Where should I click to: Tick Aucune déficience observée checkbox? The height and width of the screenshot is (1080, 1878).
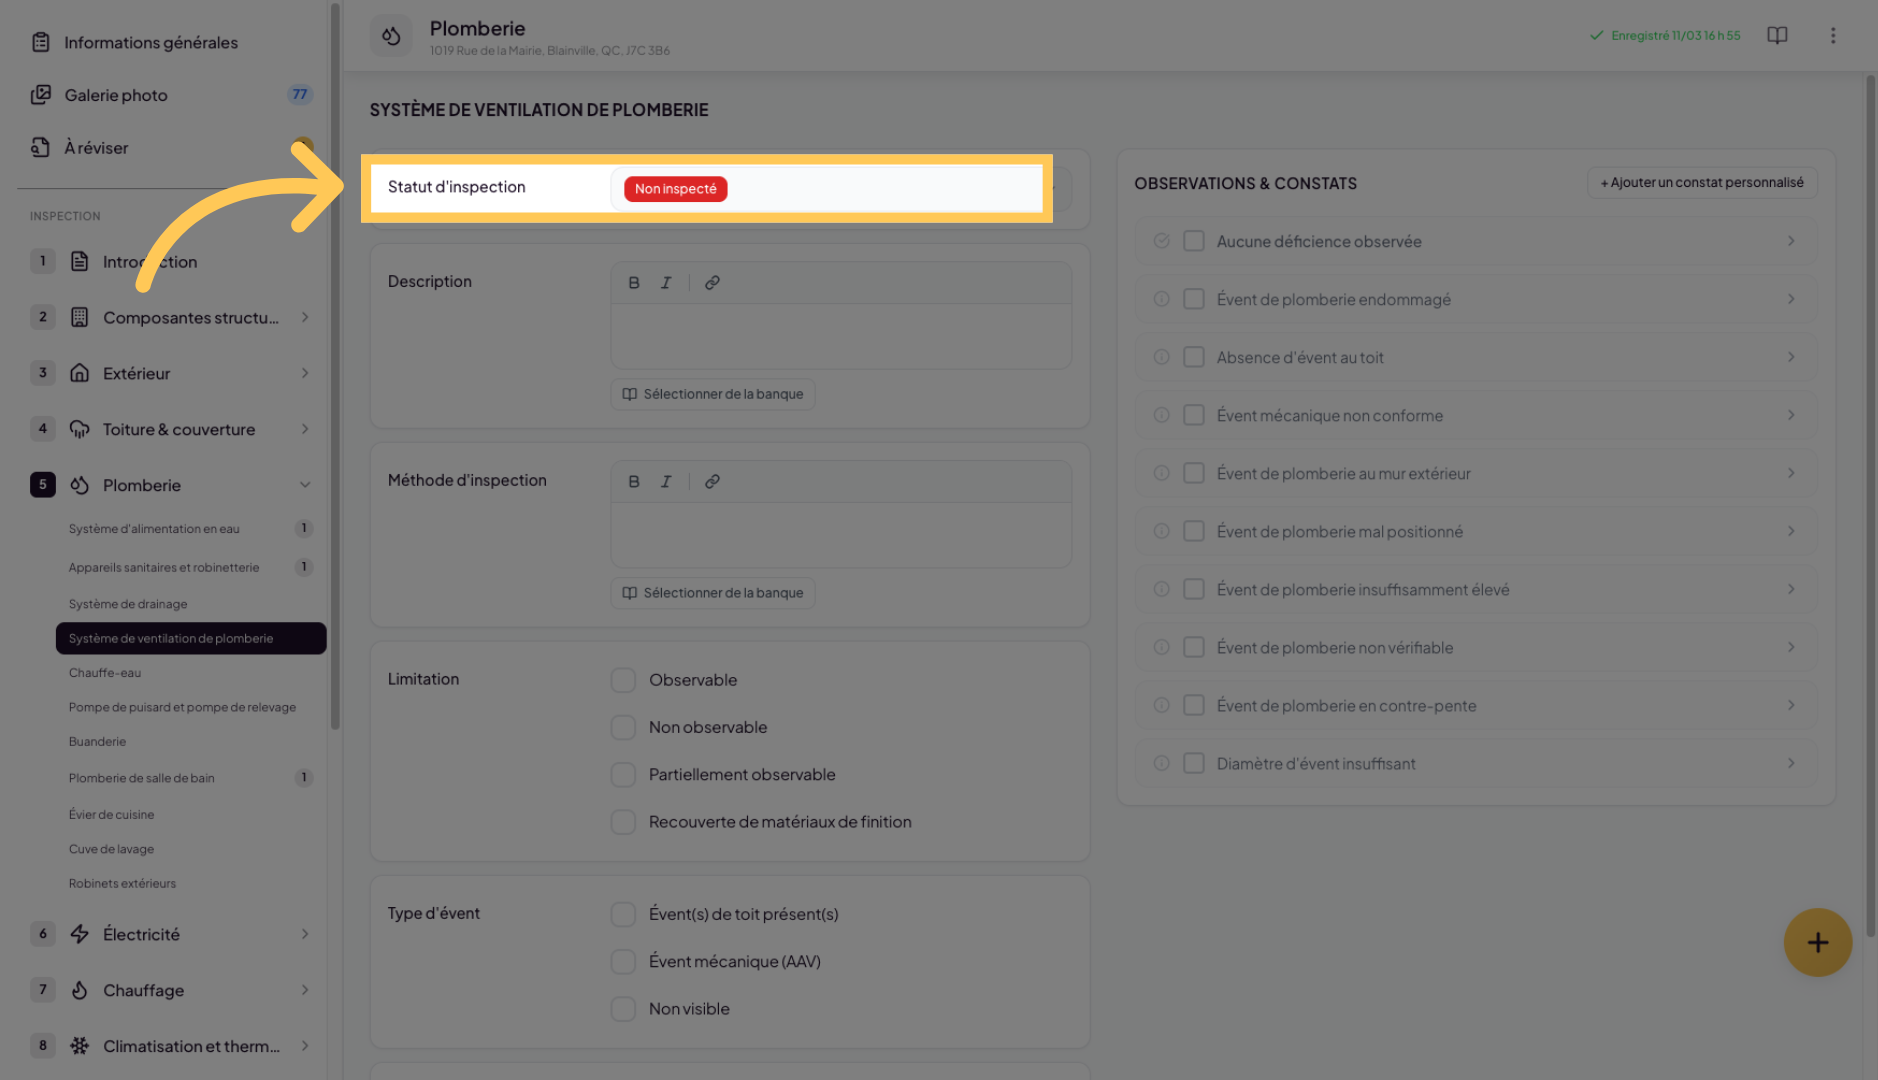[x=1194, y=241]
